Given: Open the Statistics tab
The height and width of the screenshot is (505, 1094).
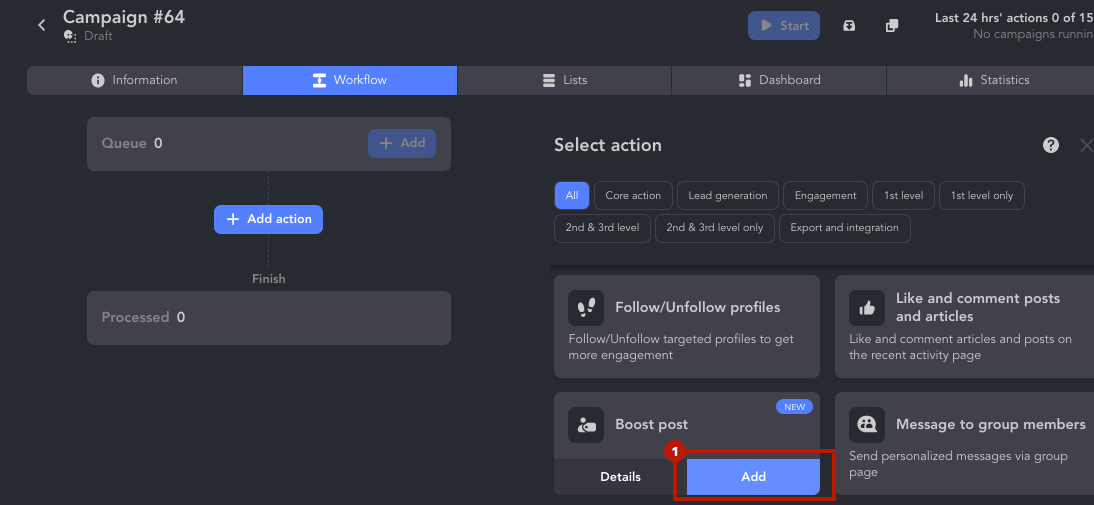Looking at the screenshot, I should [994, 80].
